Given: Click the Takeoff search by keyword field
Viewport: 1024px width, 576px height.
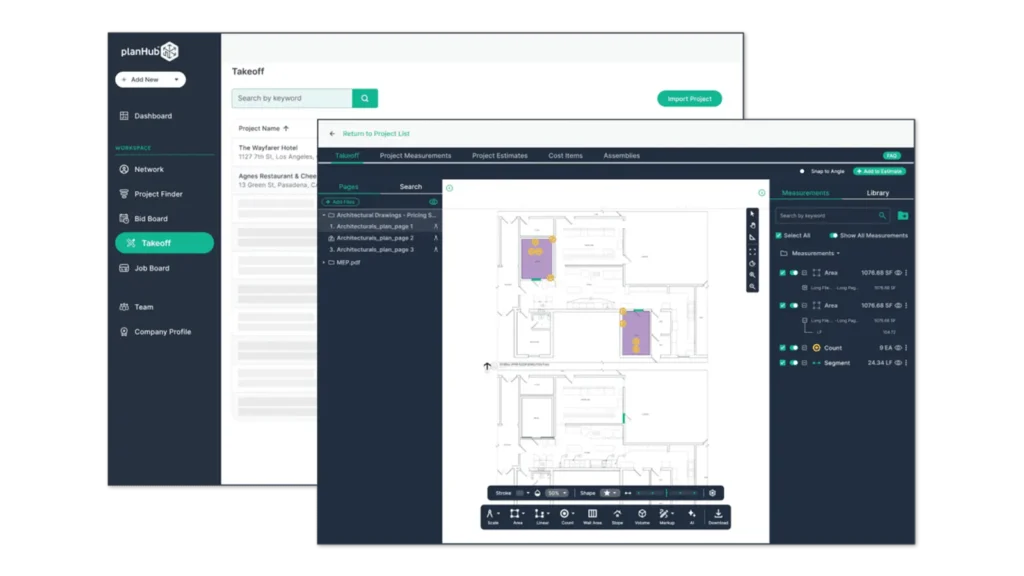Looking at the screenshot, I should click(x=292, y=98).
